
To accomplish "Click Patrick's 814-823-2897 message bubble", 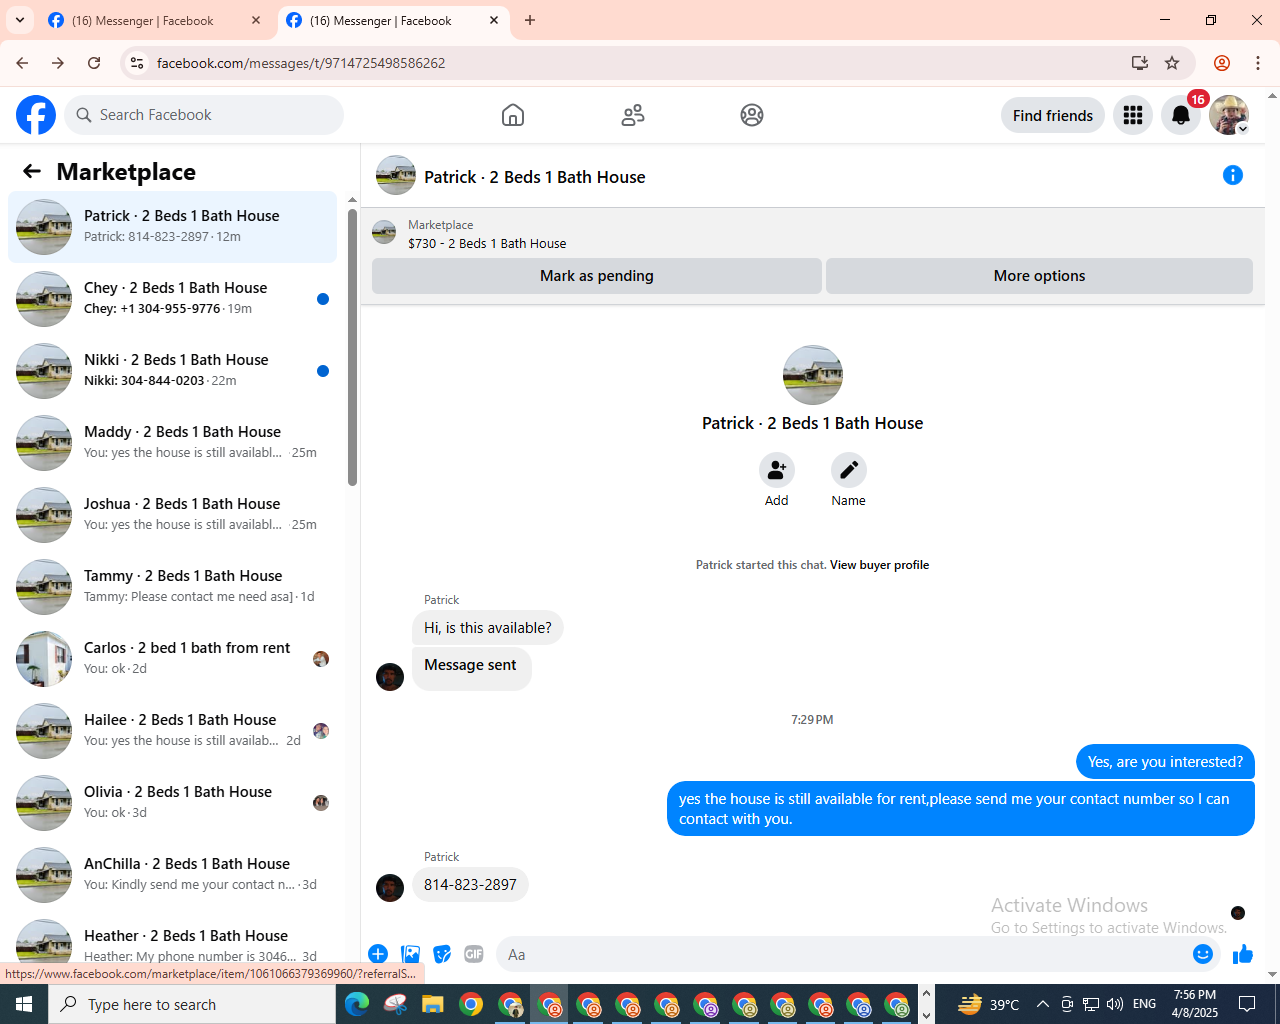I will pos(470,885).
